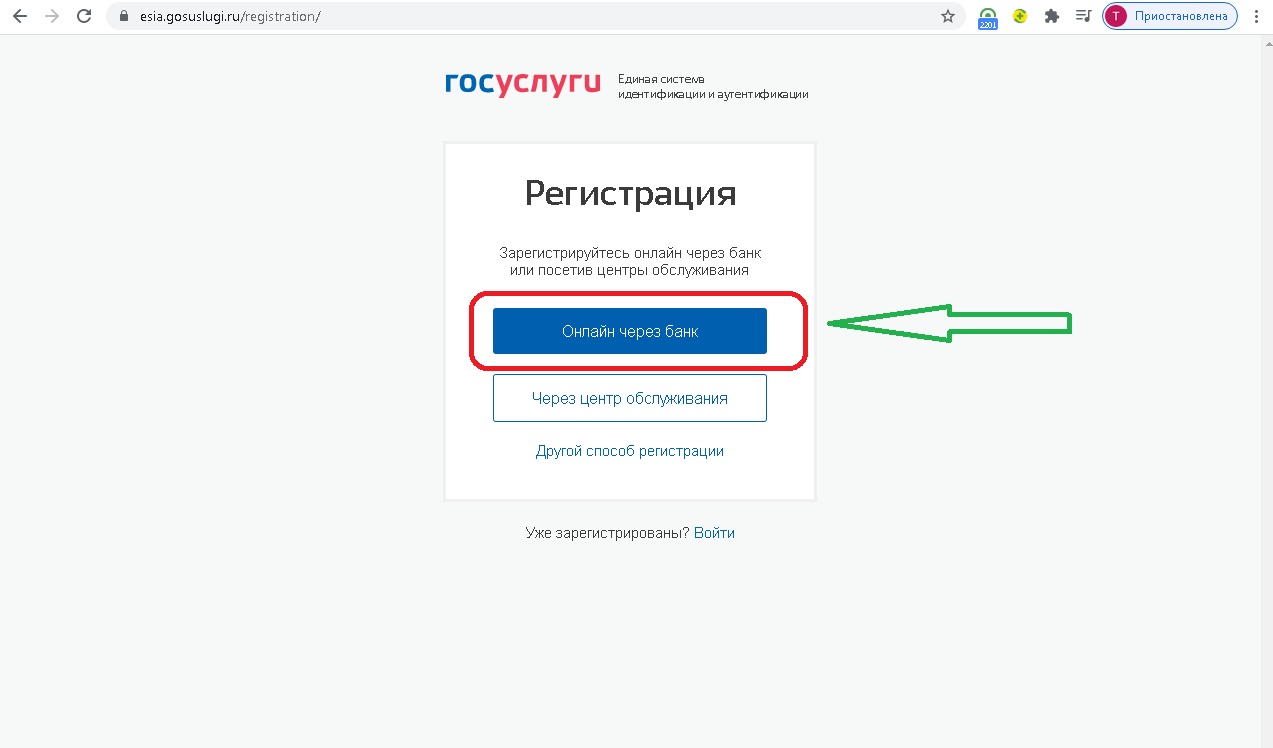The width and height of the screenshot is (1273, 748).
Task: Bookmark this page with the star icon
Action: (948, 17)
